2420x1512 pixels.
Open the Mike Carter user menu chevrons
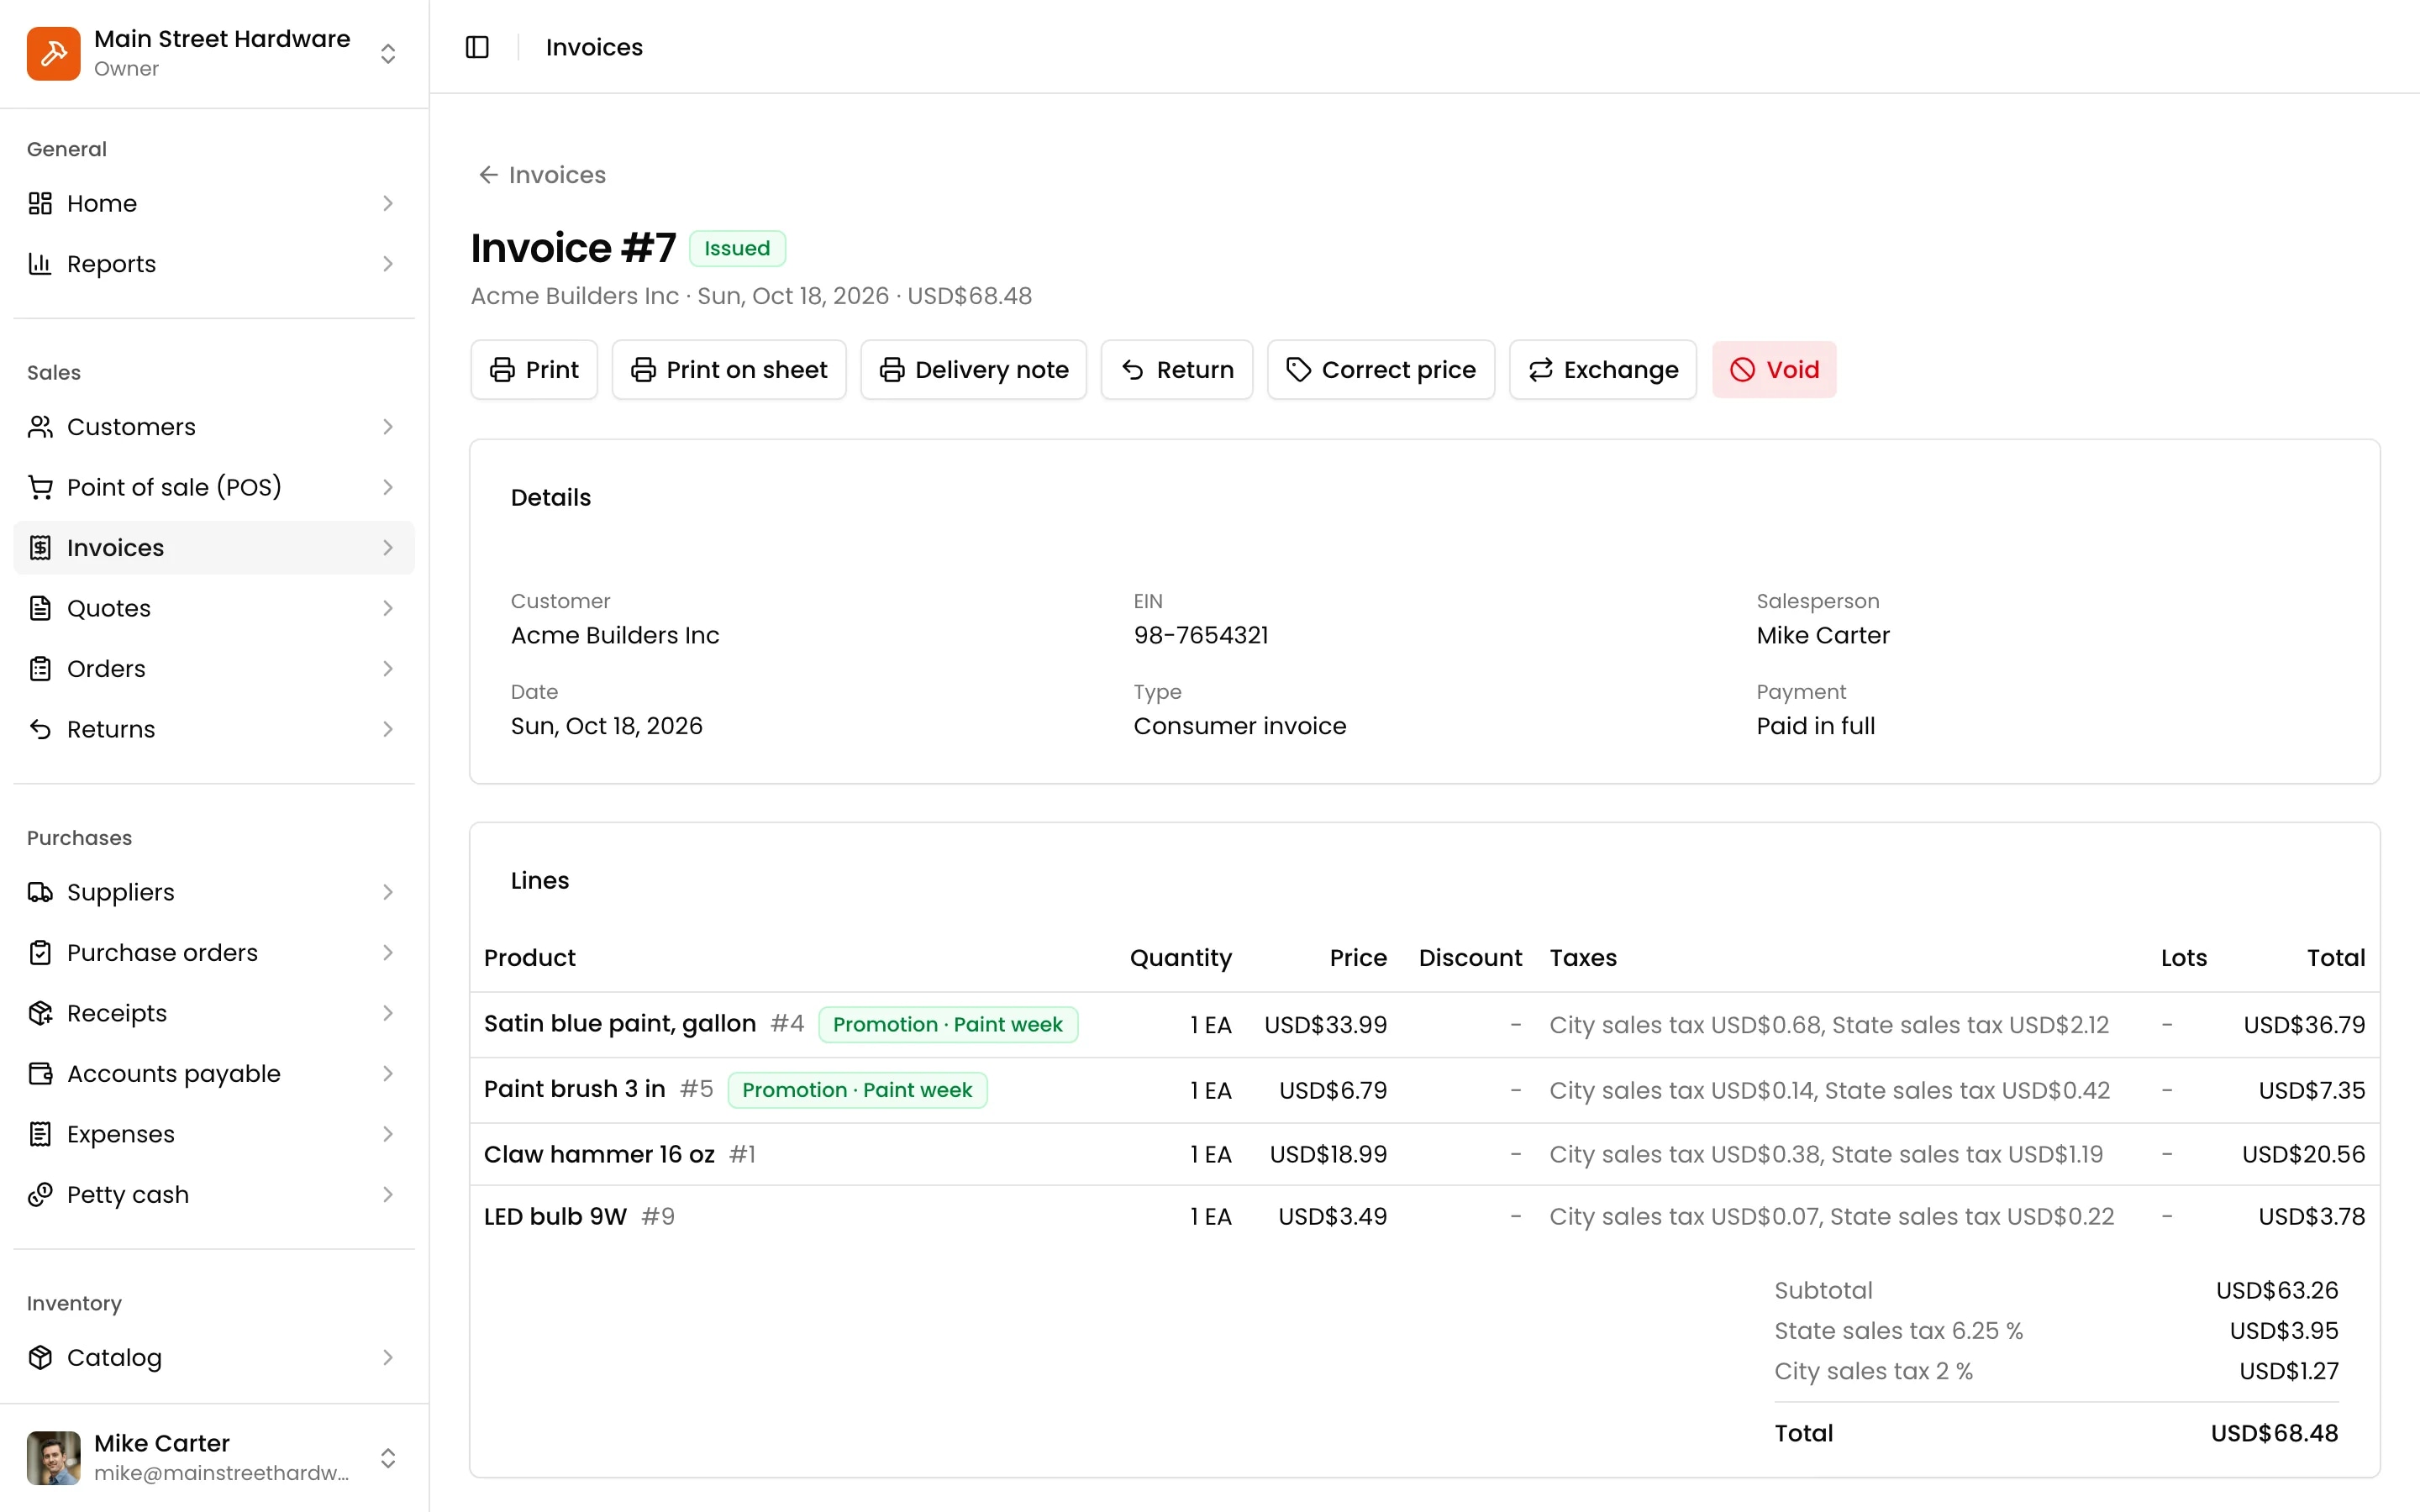[388, 1458]
